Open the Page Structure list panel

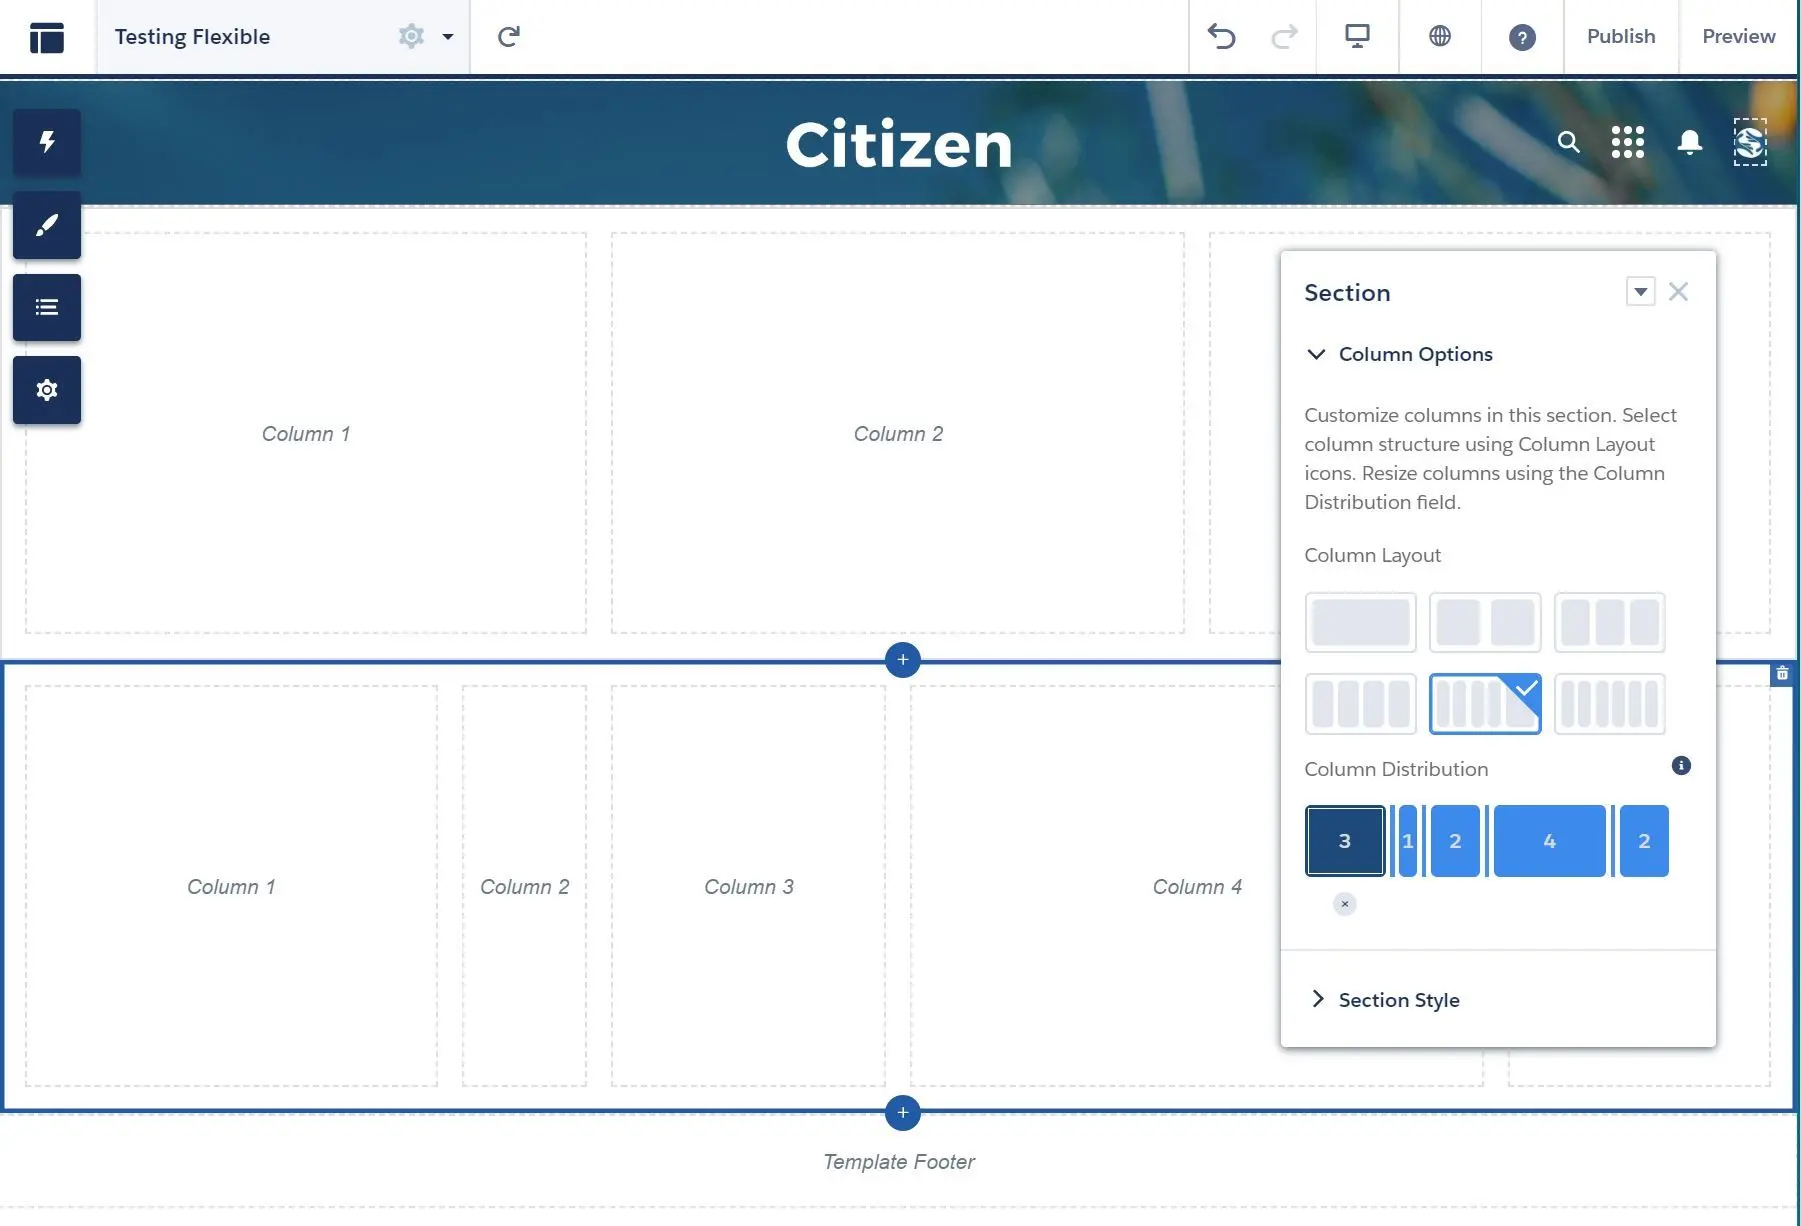pyautogui.click(x=47, y=307)
